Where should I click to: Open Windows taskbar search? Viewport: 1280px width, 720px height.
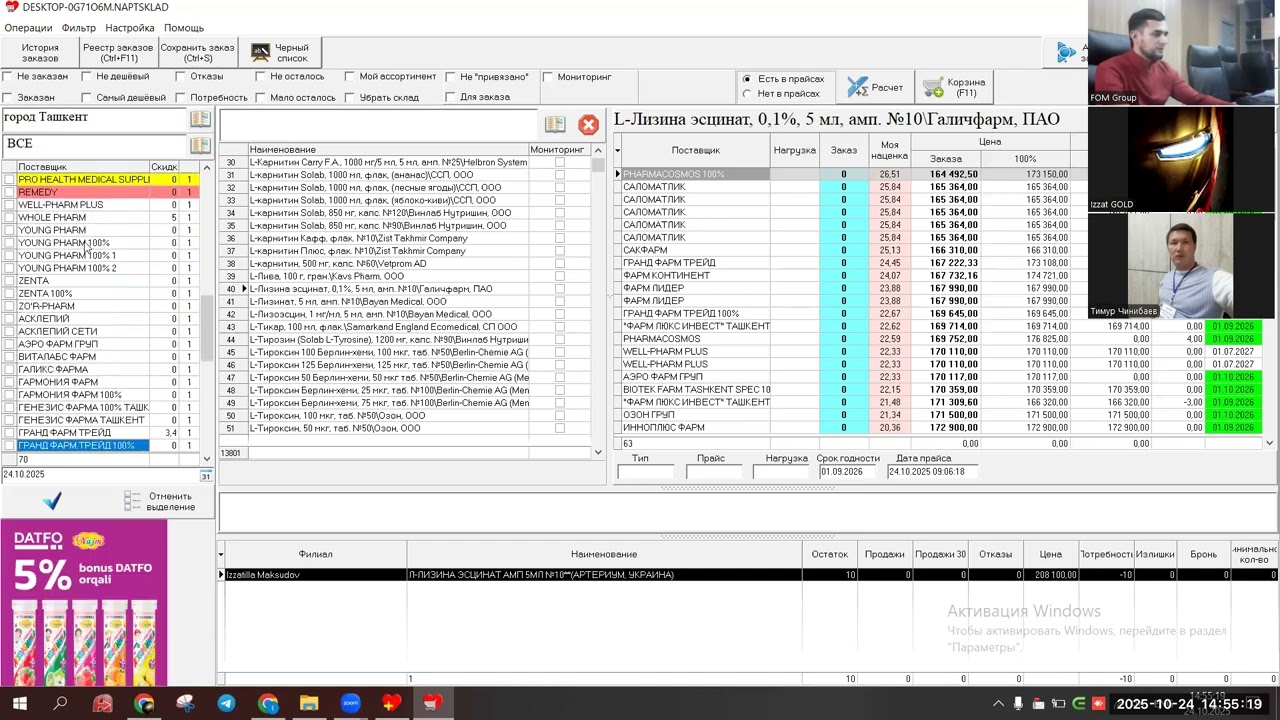[60, 704]
